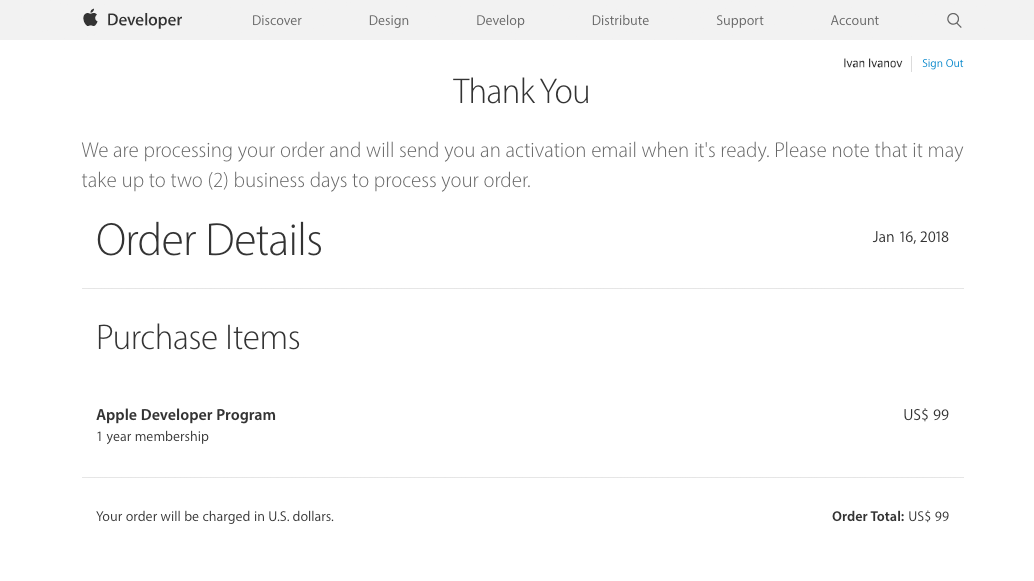1034x581 pixels.
Task: Select the Design navigation item
Action: click(x=388, y=20)
